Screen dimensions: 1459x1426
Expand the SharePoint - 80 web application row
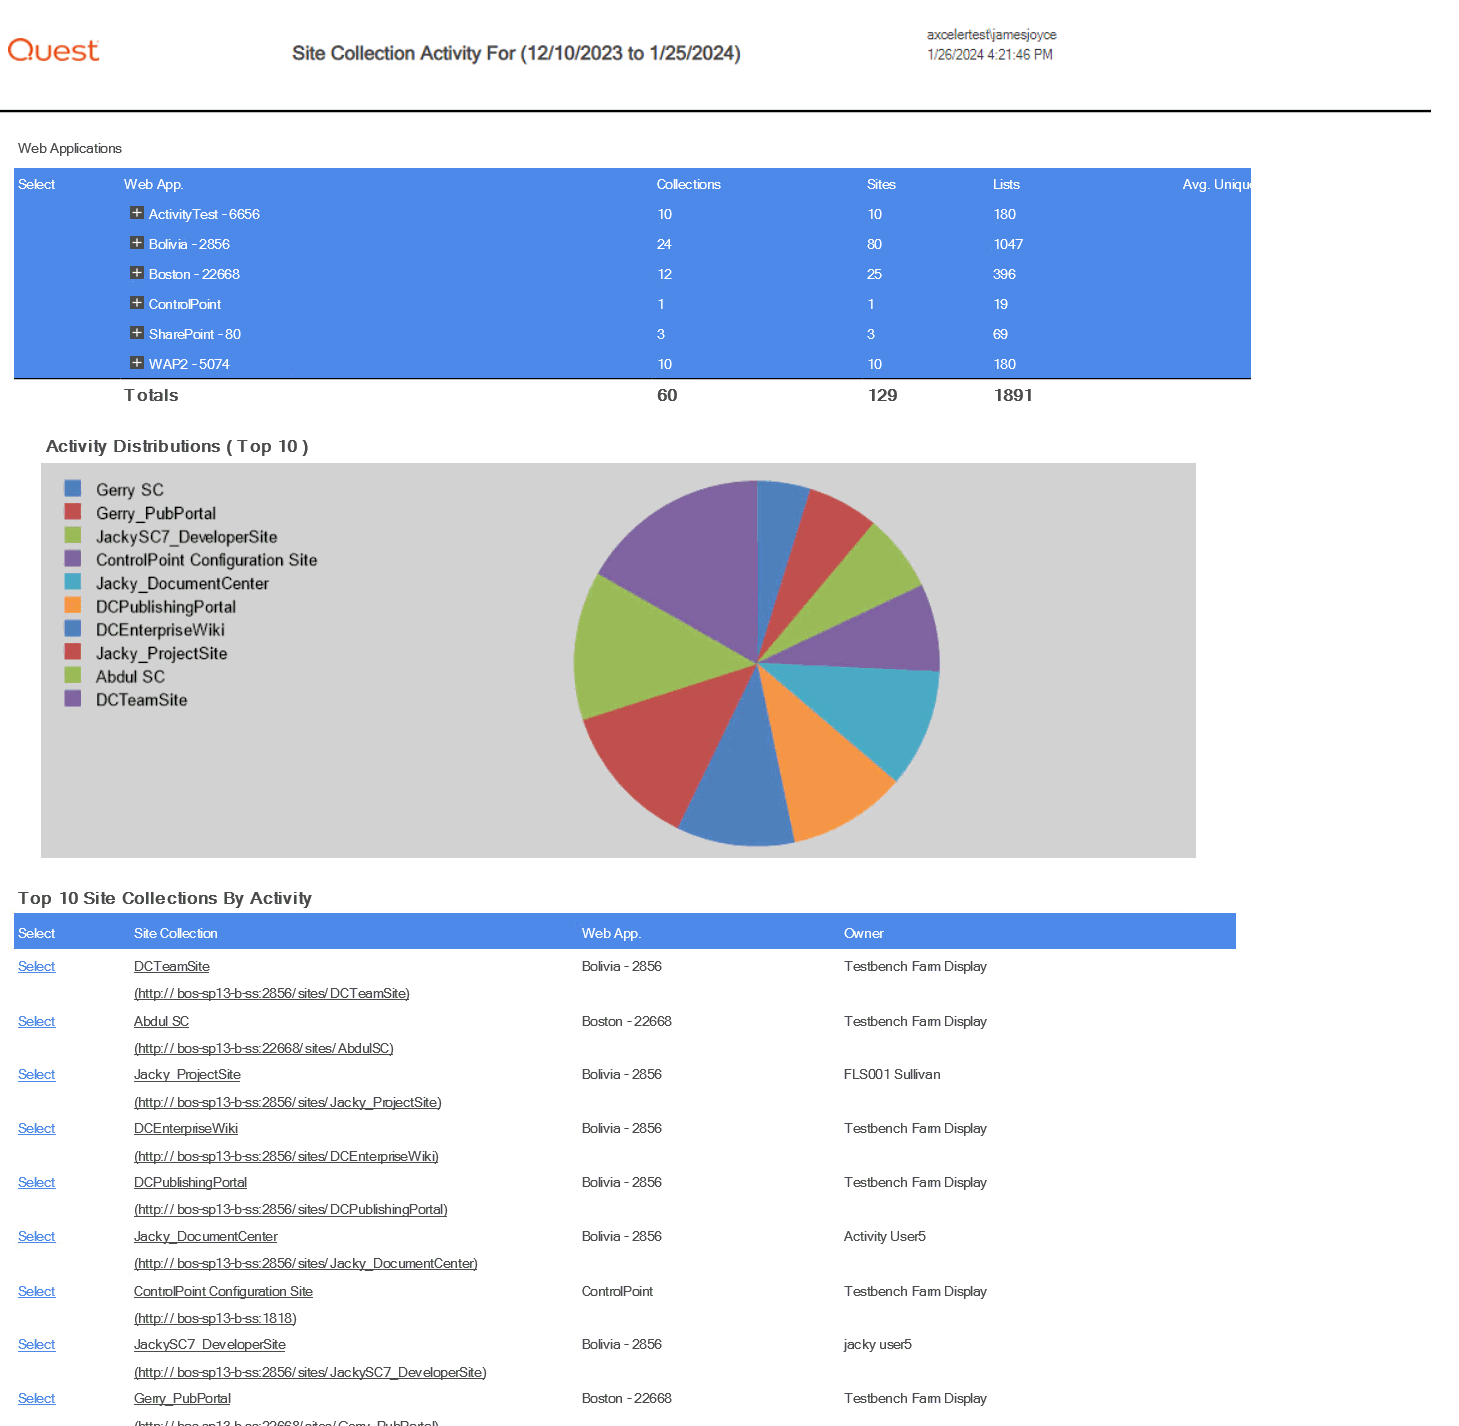tap(136, 333)
